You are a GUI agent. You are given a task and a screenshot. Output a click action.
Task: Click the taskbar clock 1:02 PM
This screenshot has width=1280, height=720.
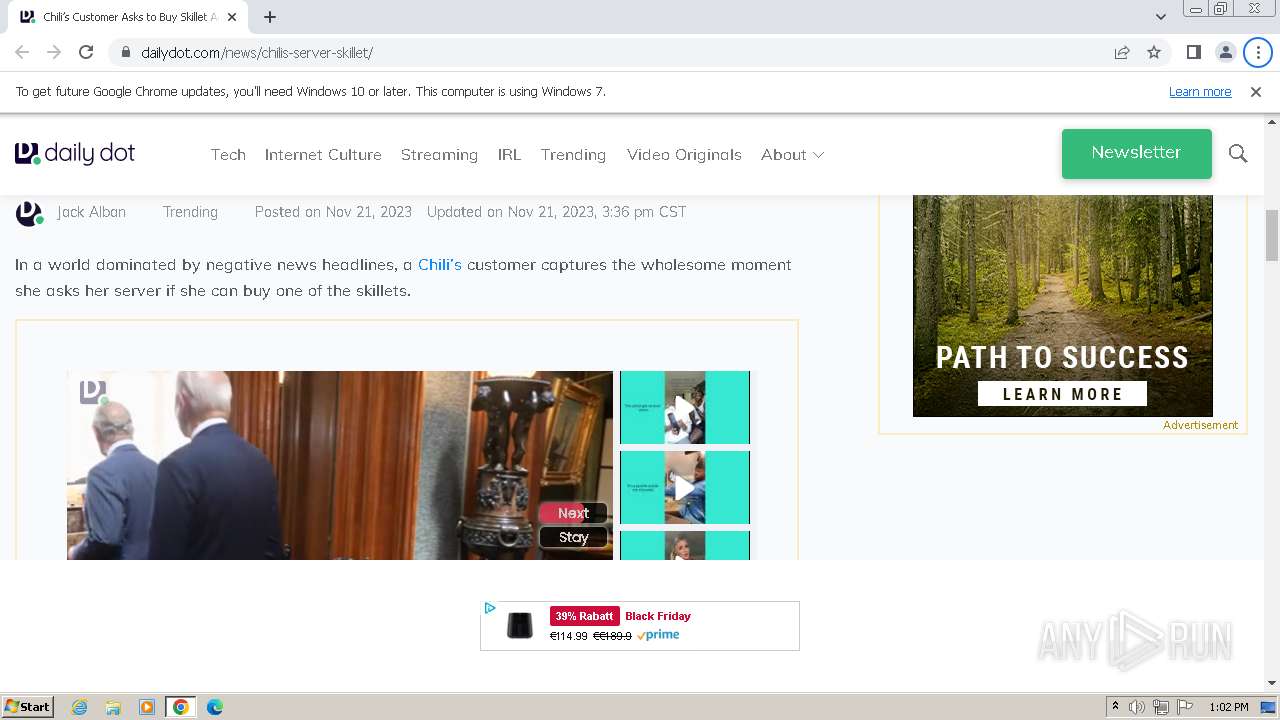(x=1228, y=707)
